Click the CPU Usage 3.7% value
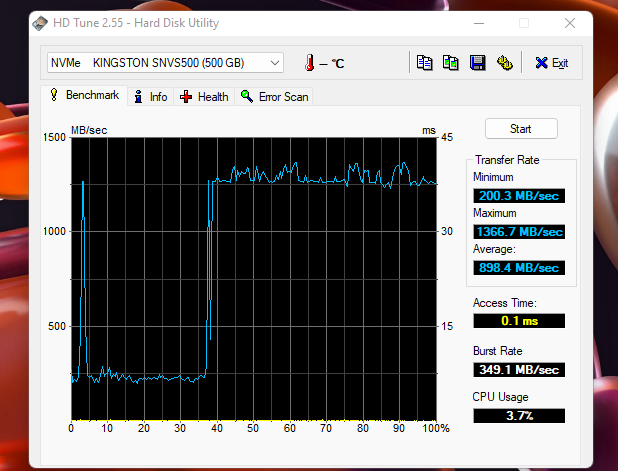Image resolution: width=618 pixels, height=471 pixels. pos(519,416)
